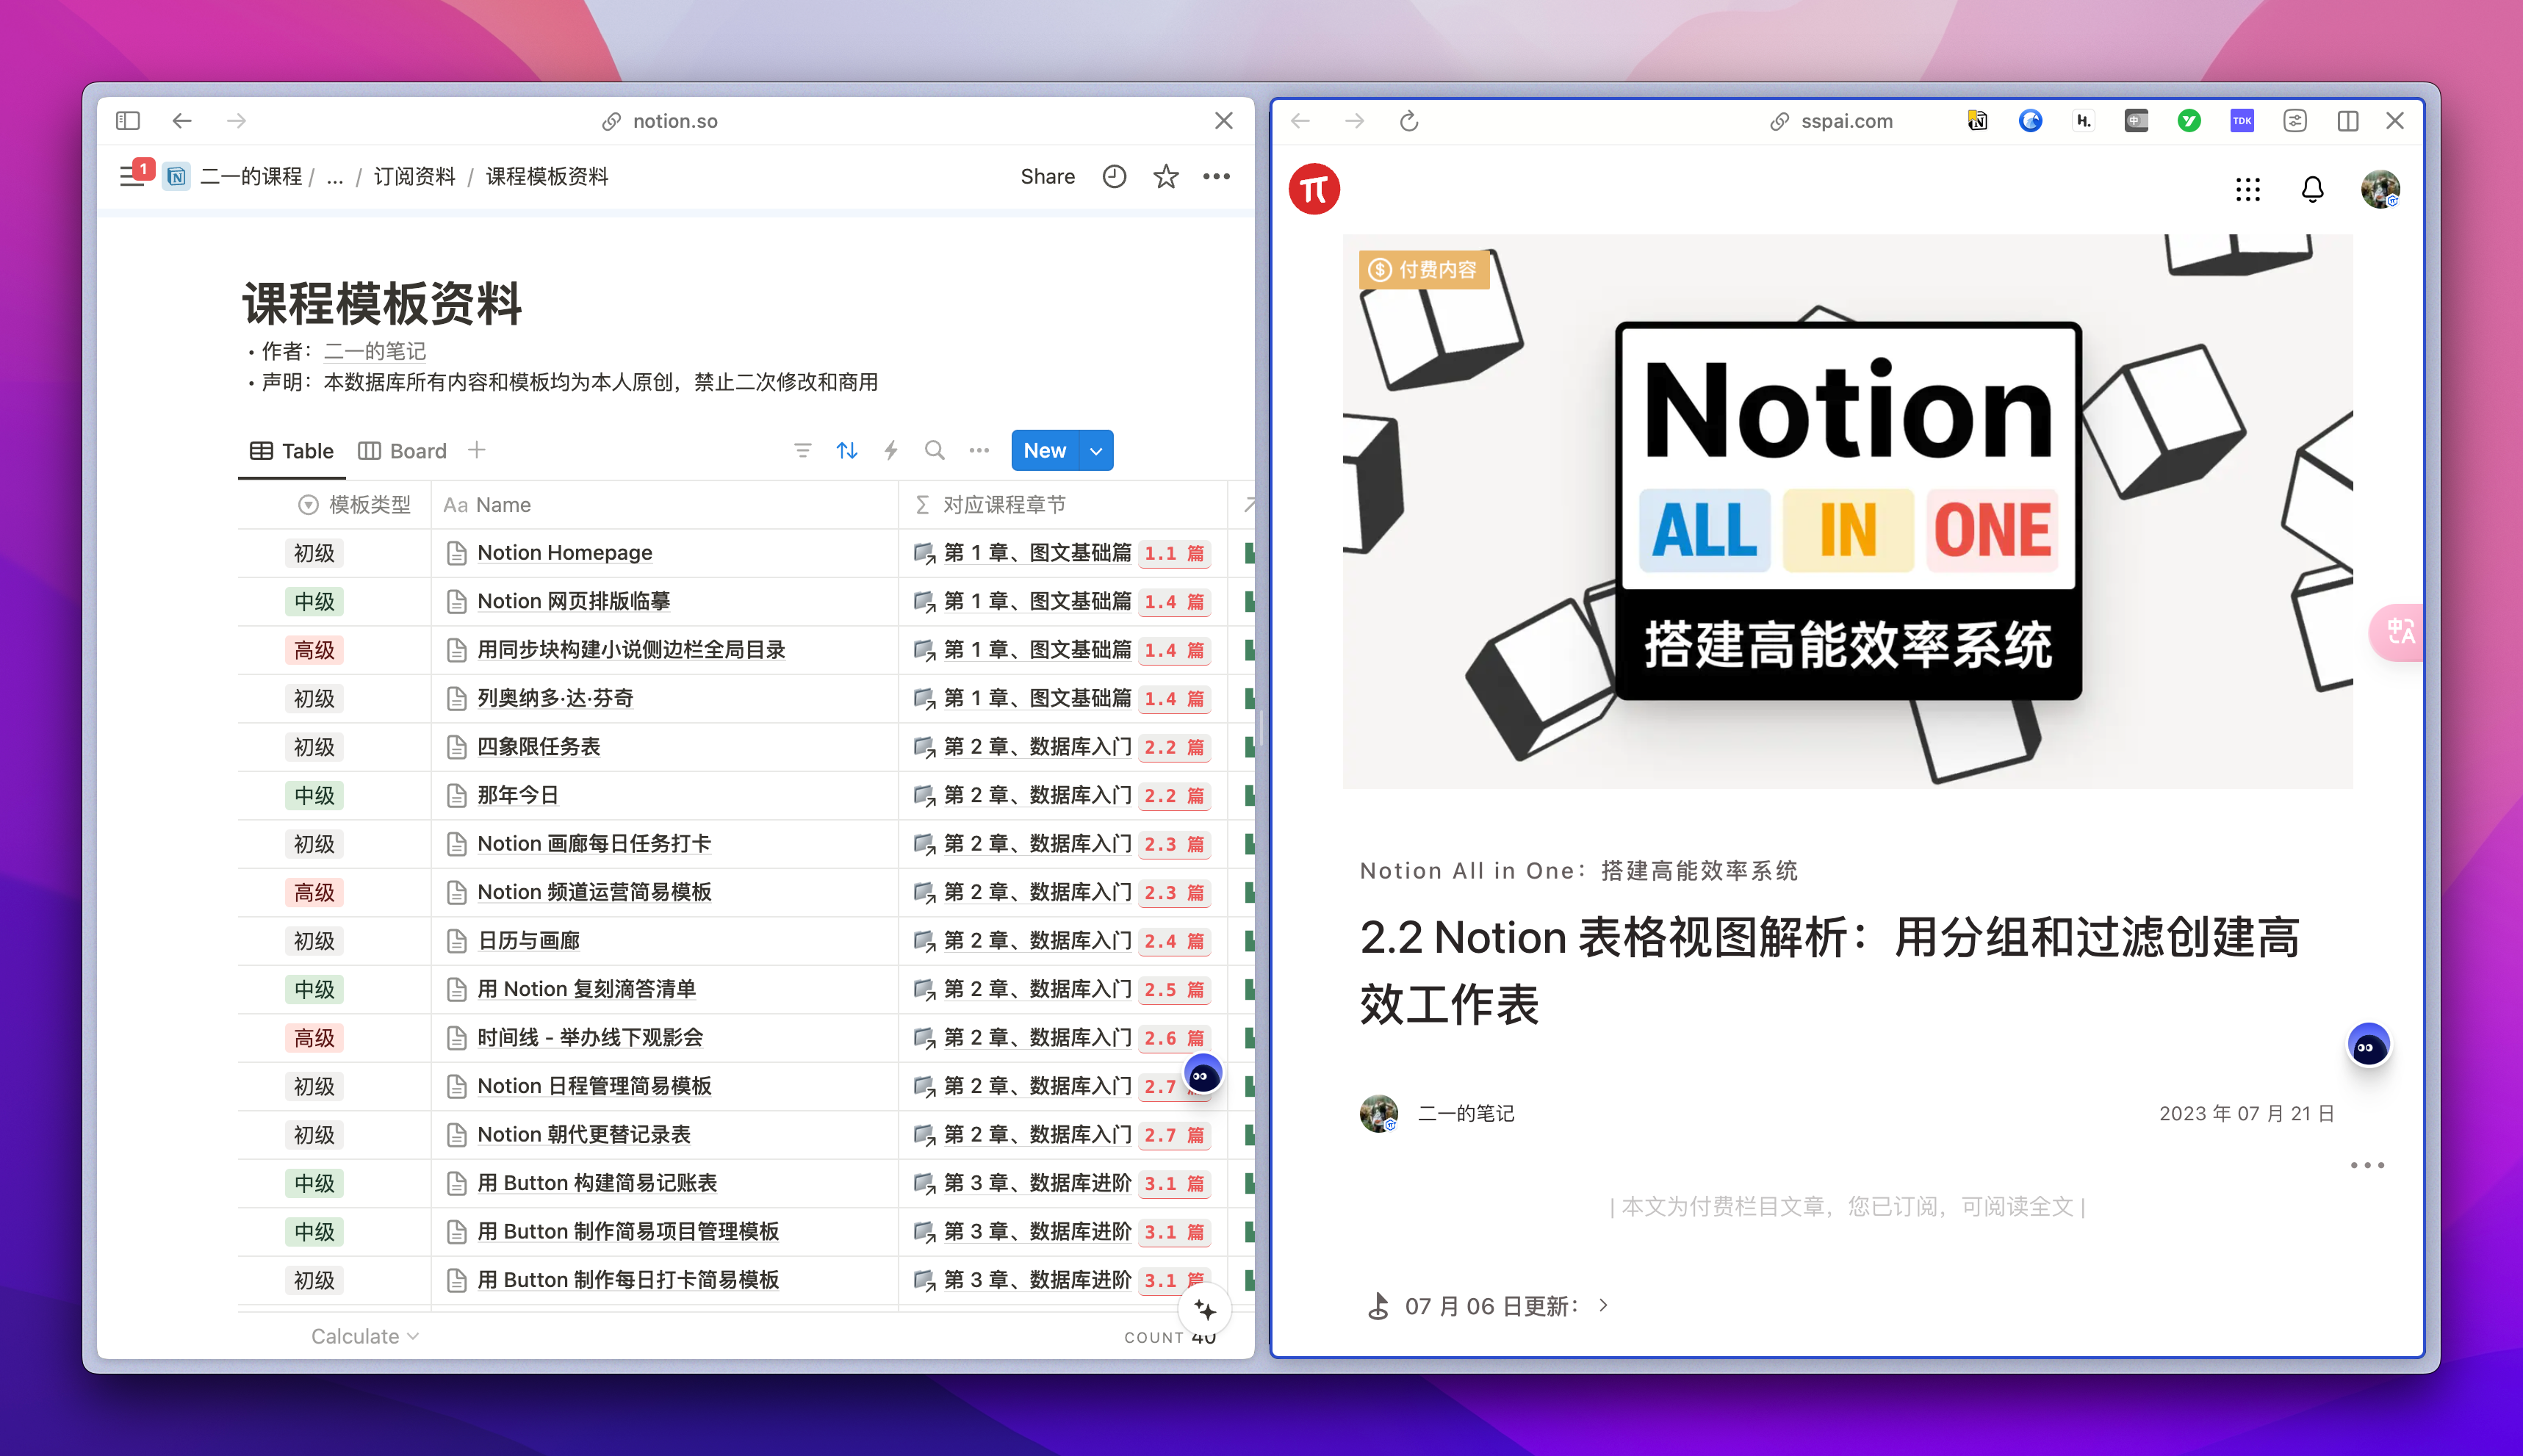Click the article title 2.2 Notion 表格视图解析
Screen dimensions: 2523x1456
(1829, 971)
